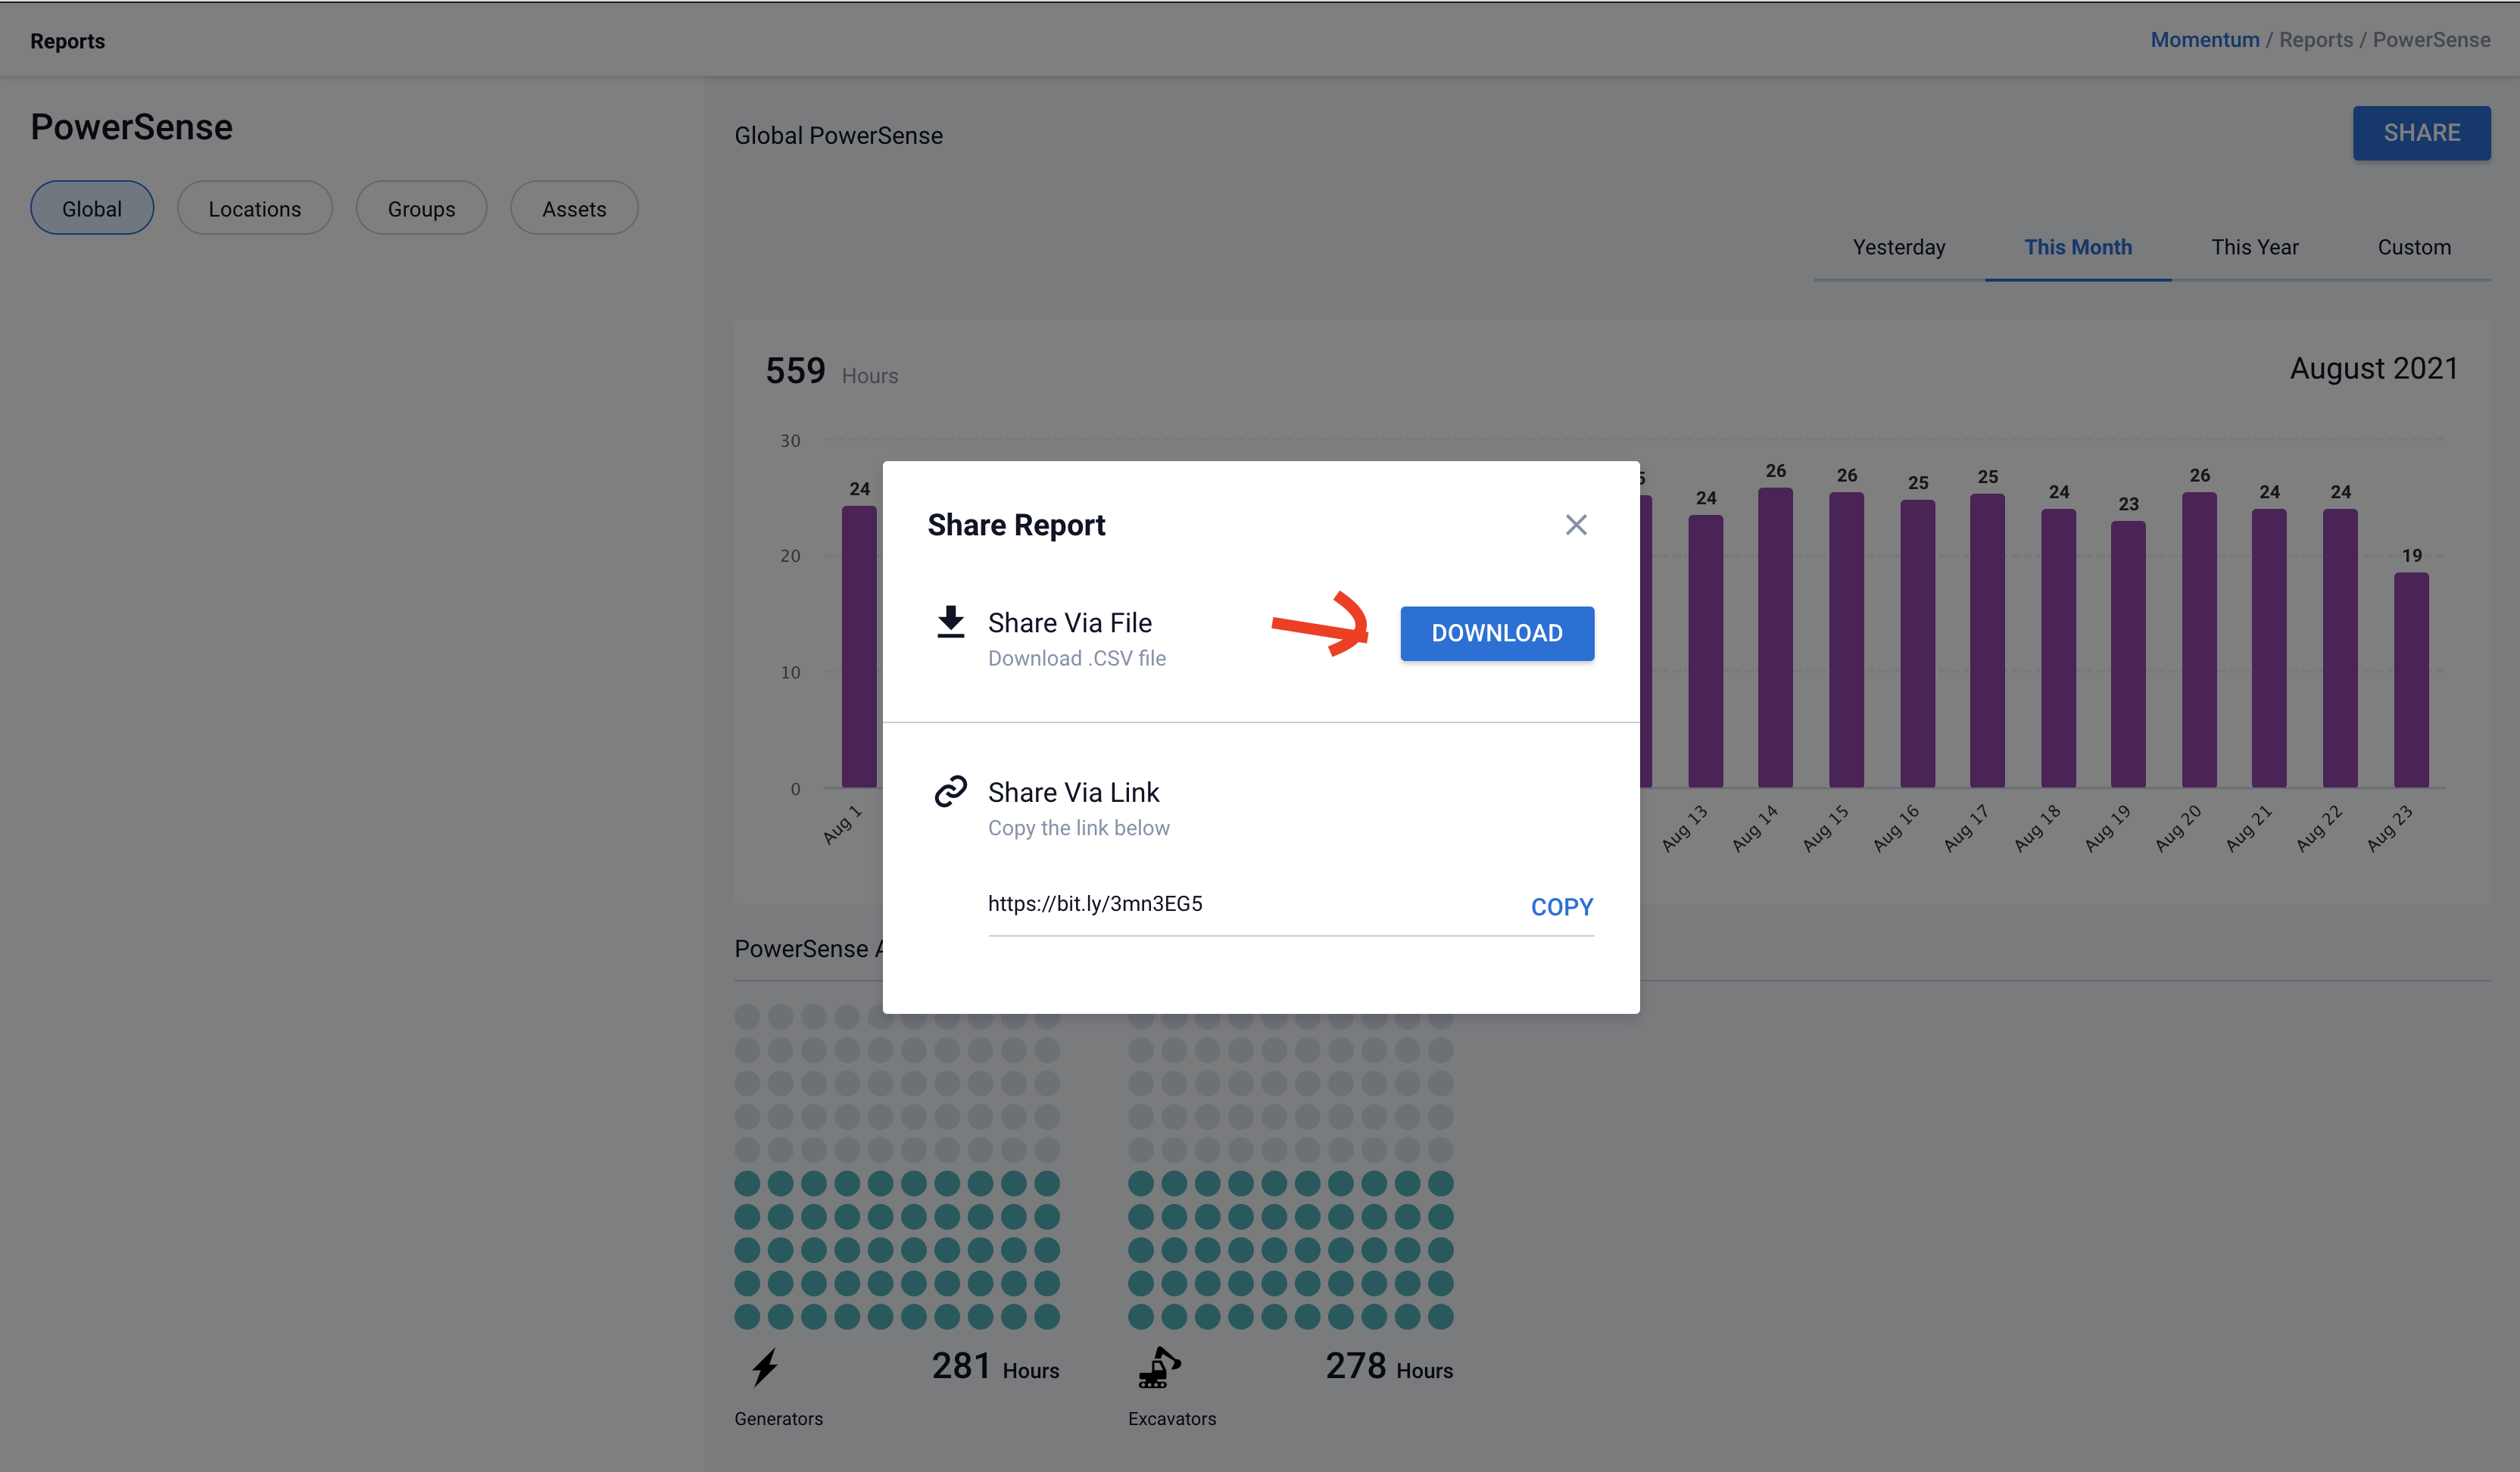2520x1472 pixels.
Task: Click the Excavators machine icon
Action: point(1159,1367)
